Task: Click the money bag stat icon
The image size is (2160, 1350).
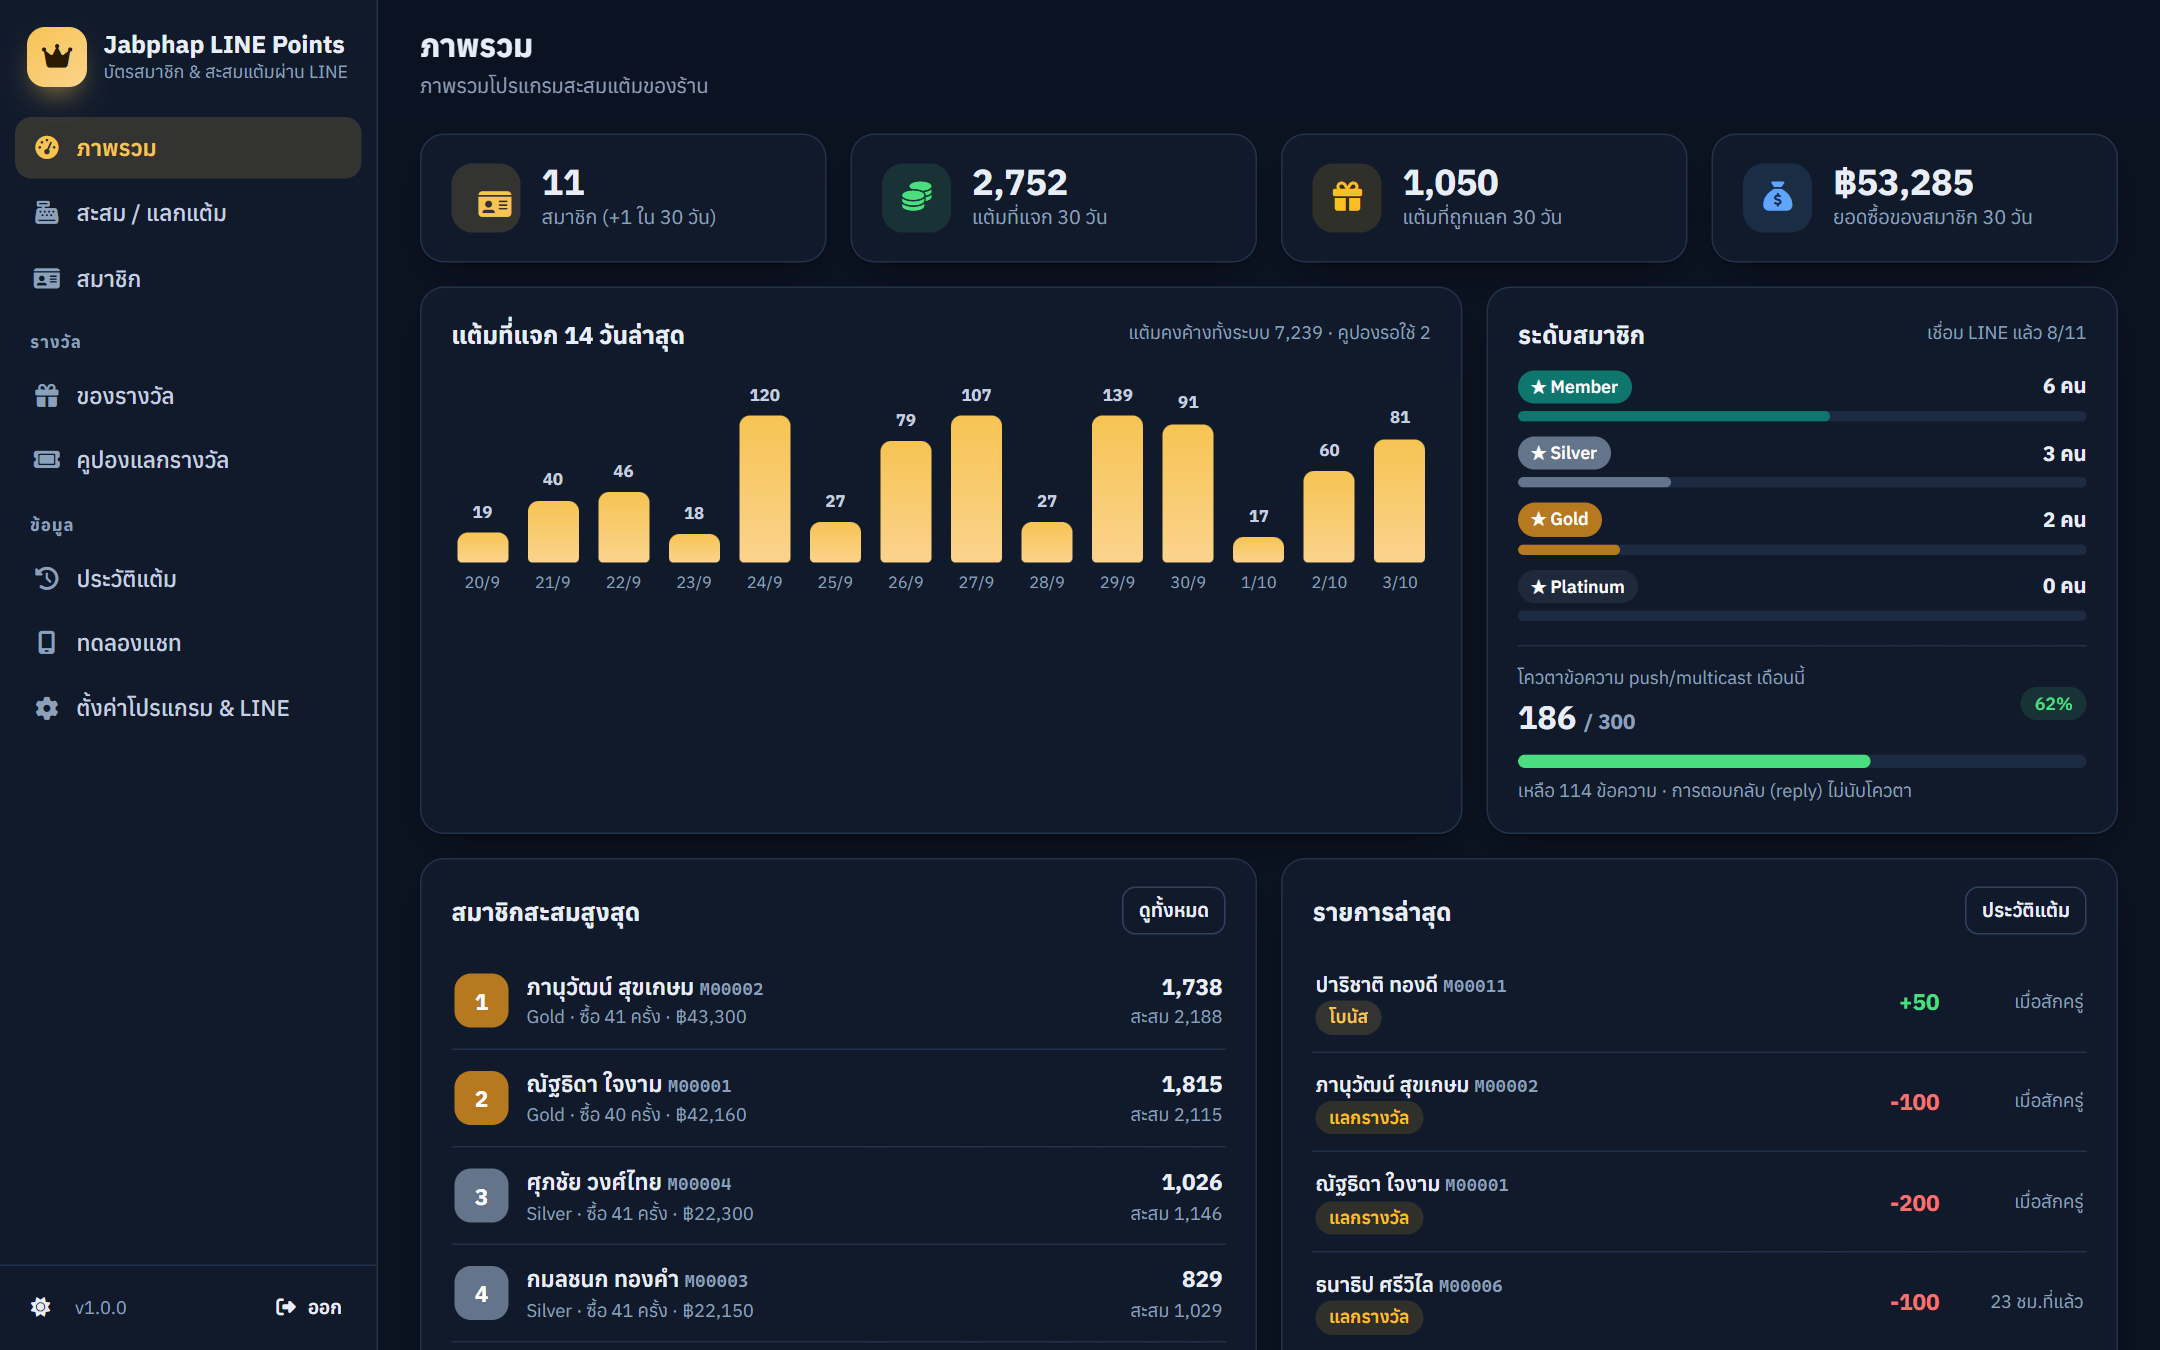Action: click(1777, 198)
